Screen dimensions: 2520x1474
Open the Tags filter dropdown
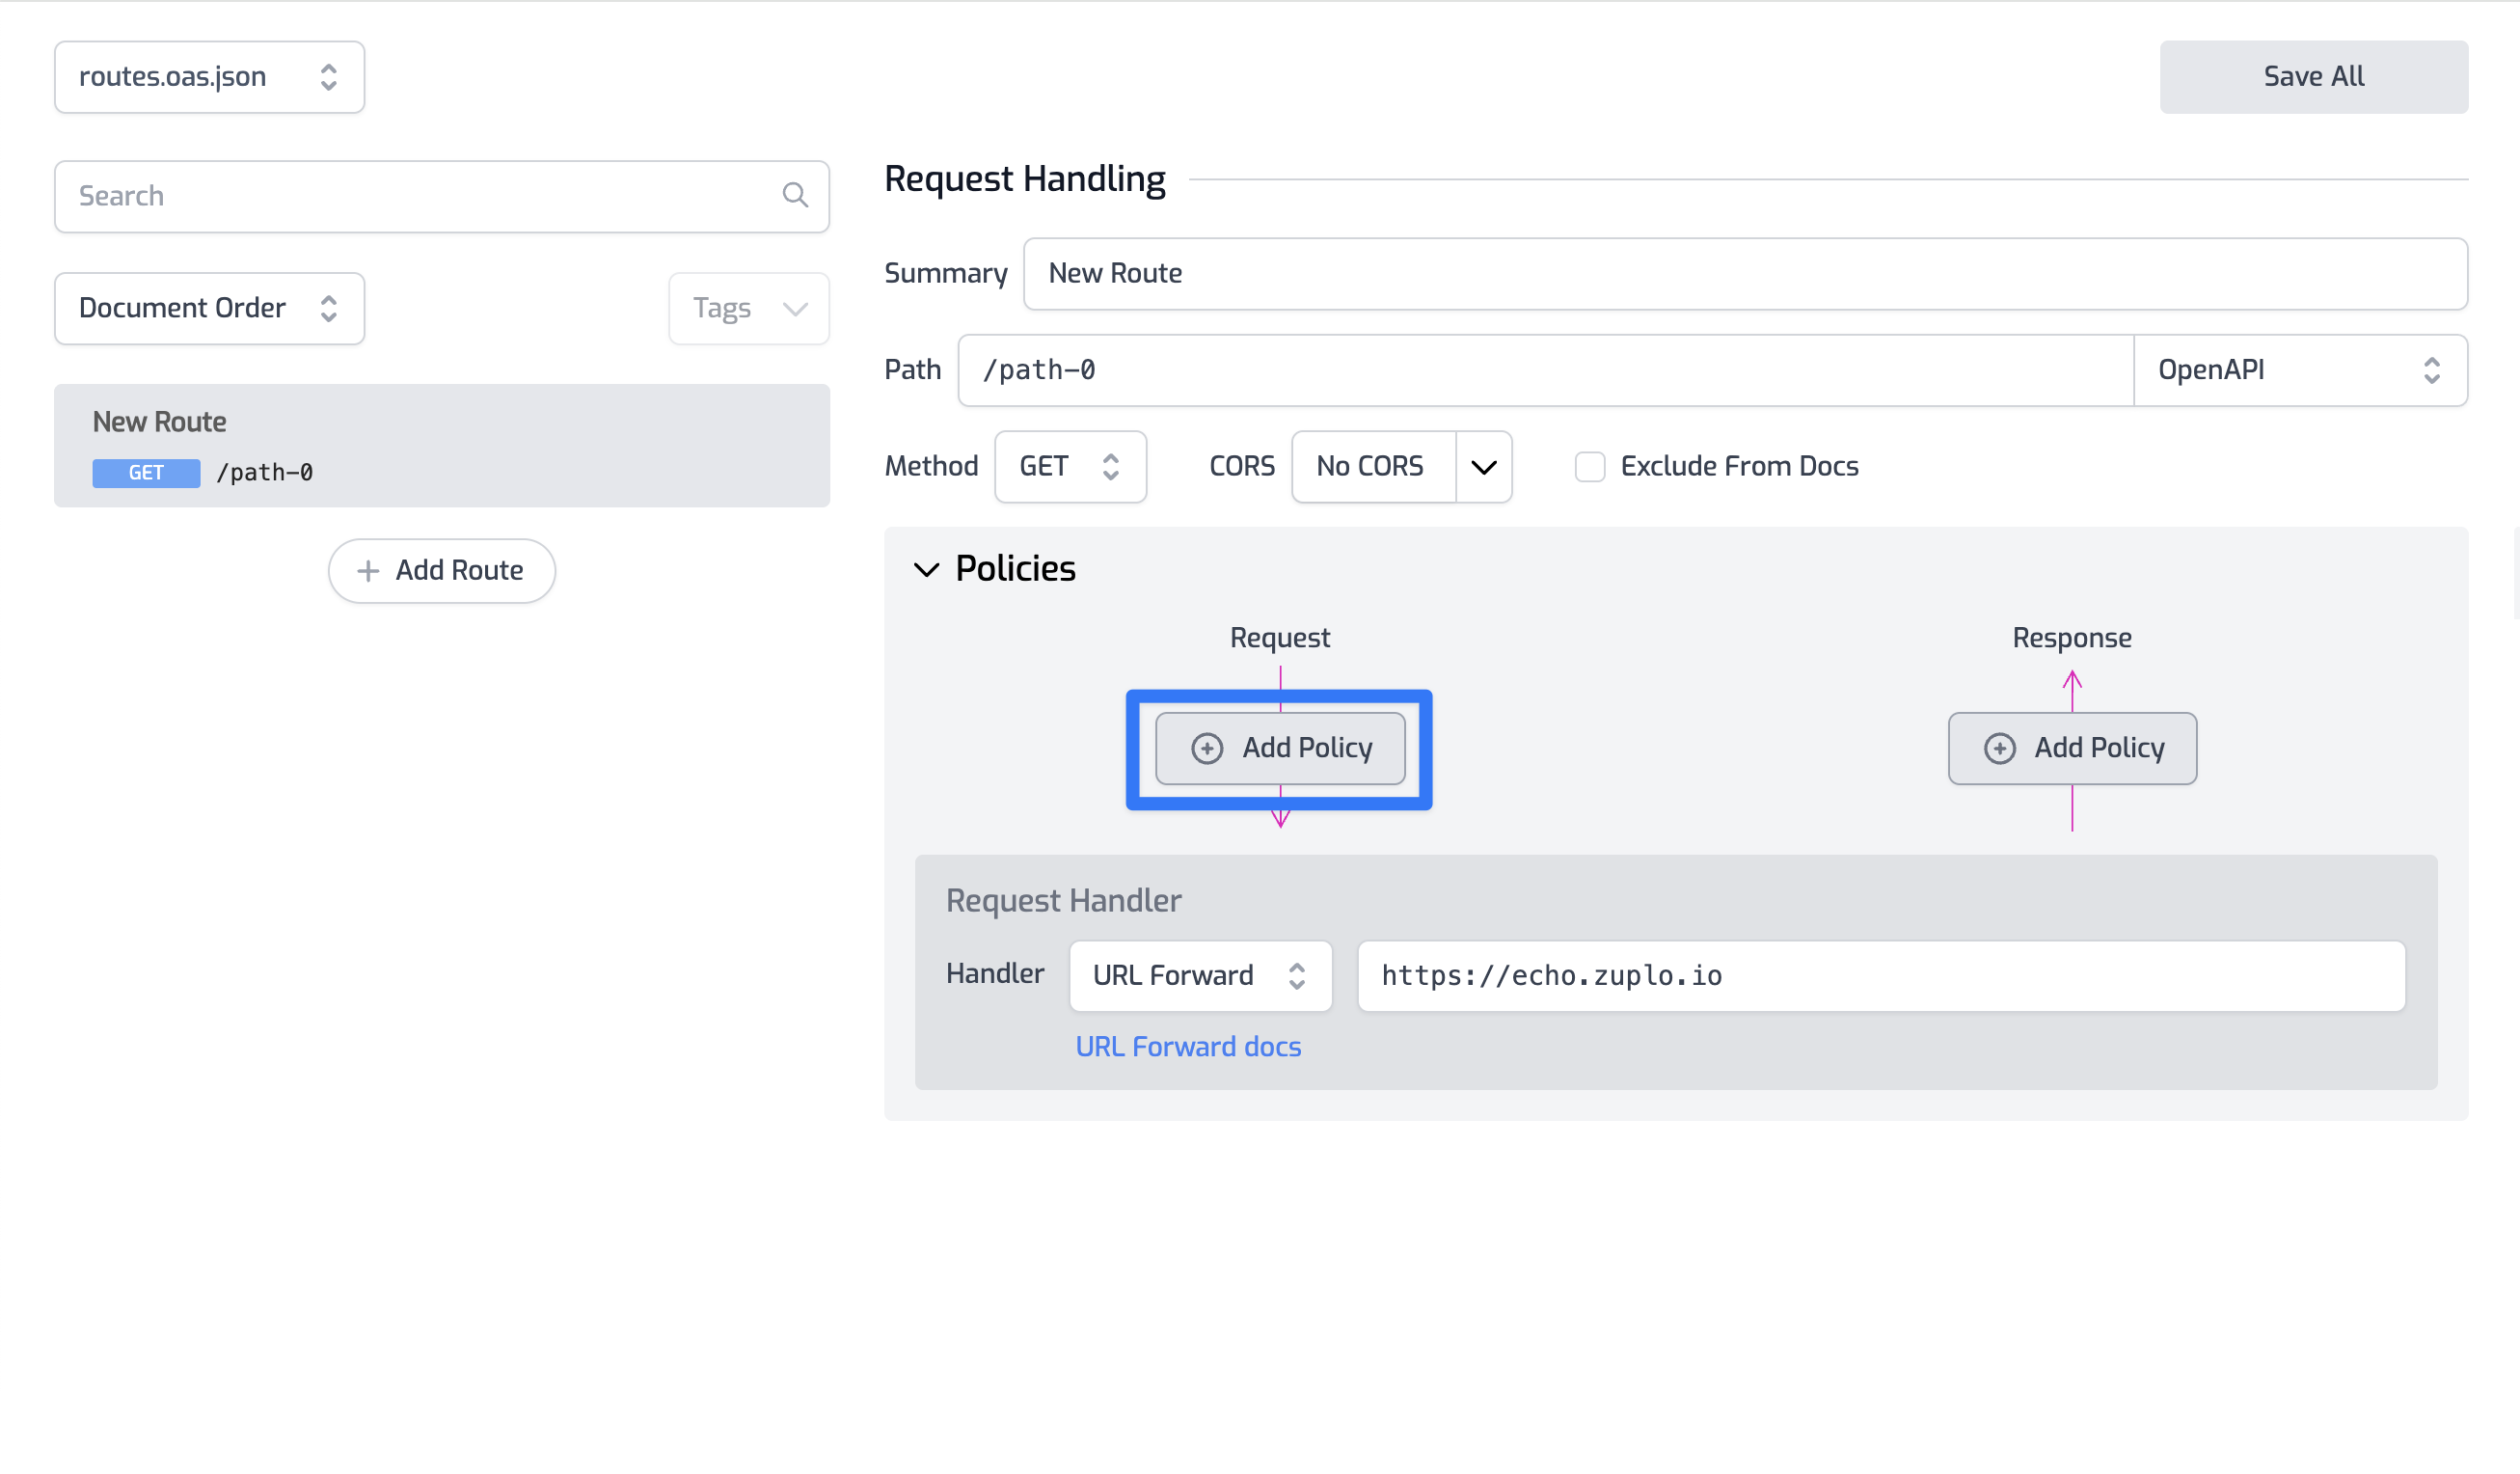749,308
